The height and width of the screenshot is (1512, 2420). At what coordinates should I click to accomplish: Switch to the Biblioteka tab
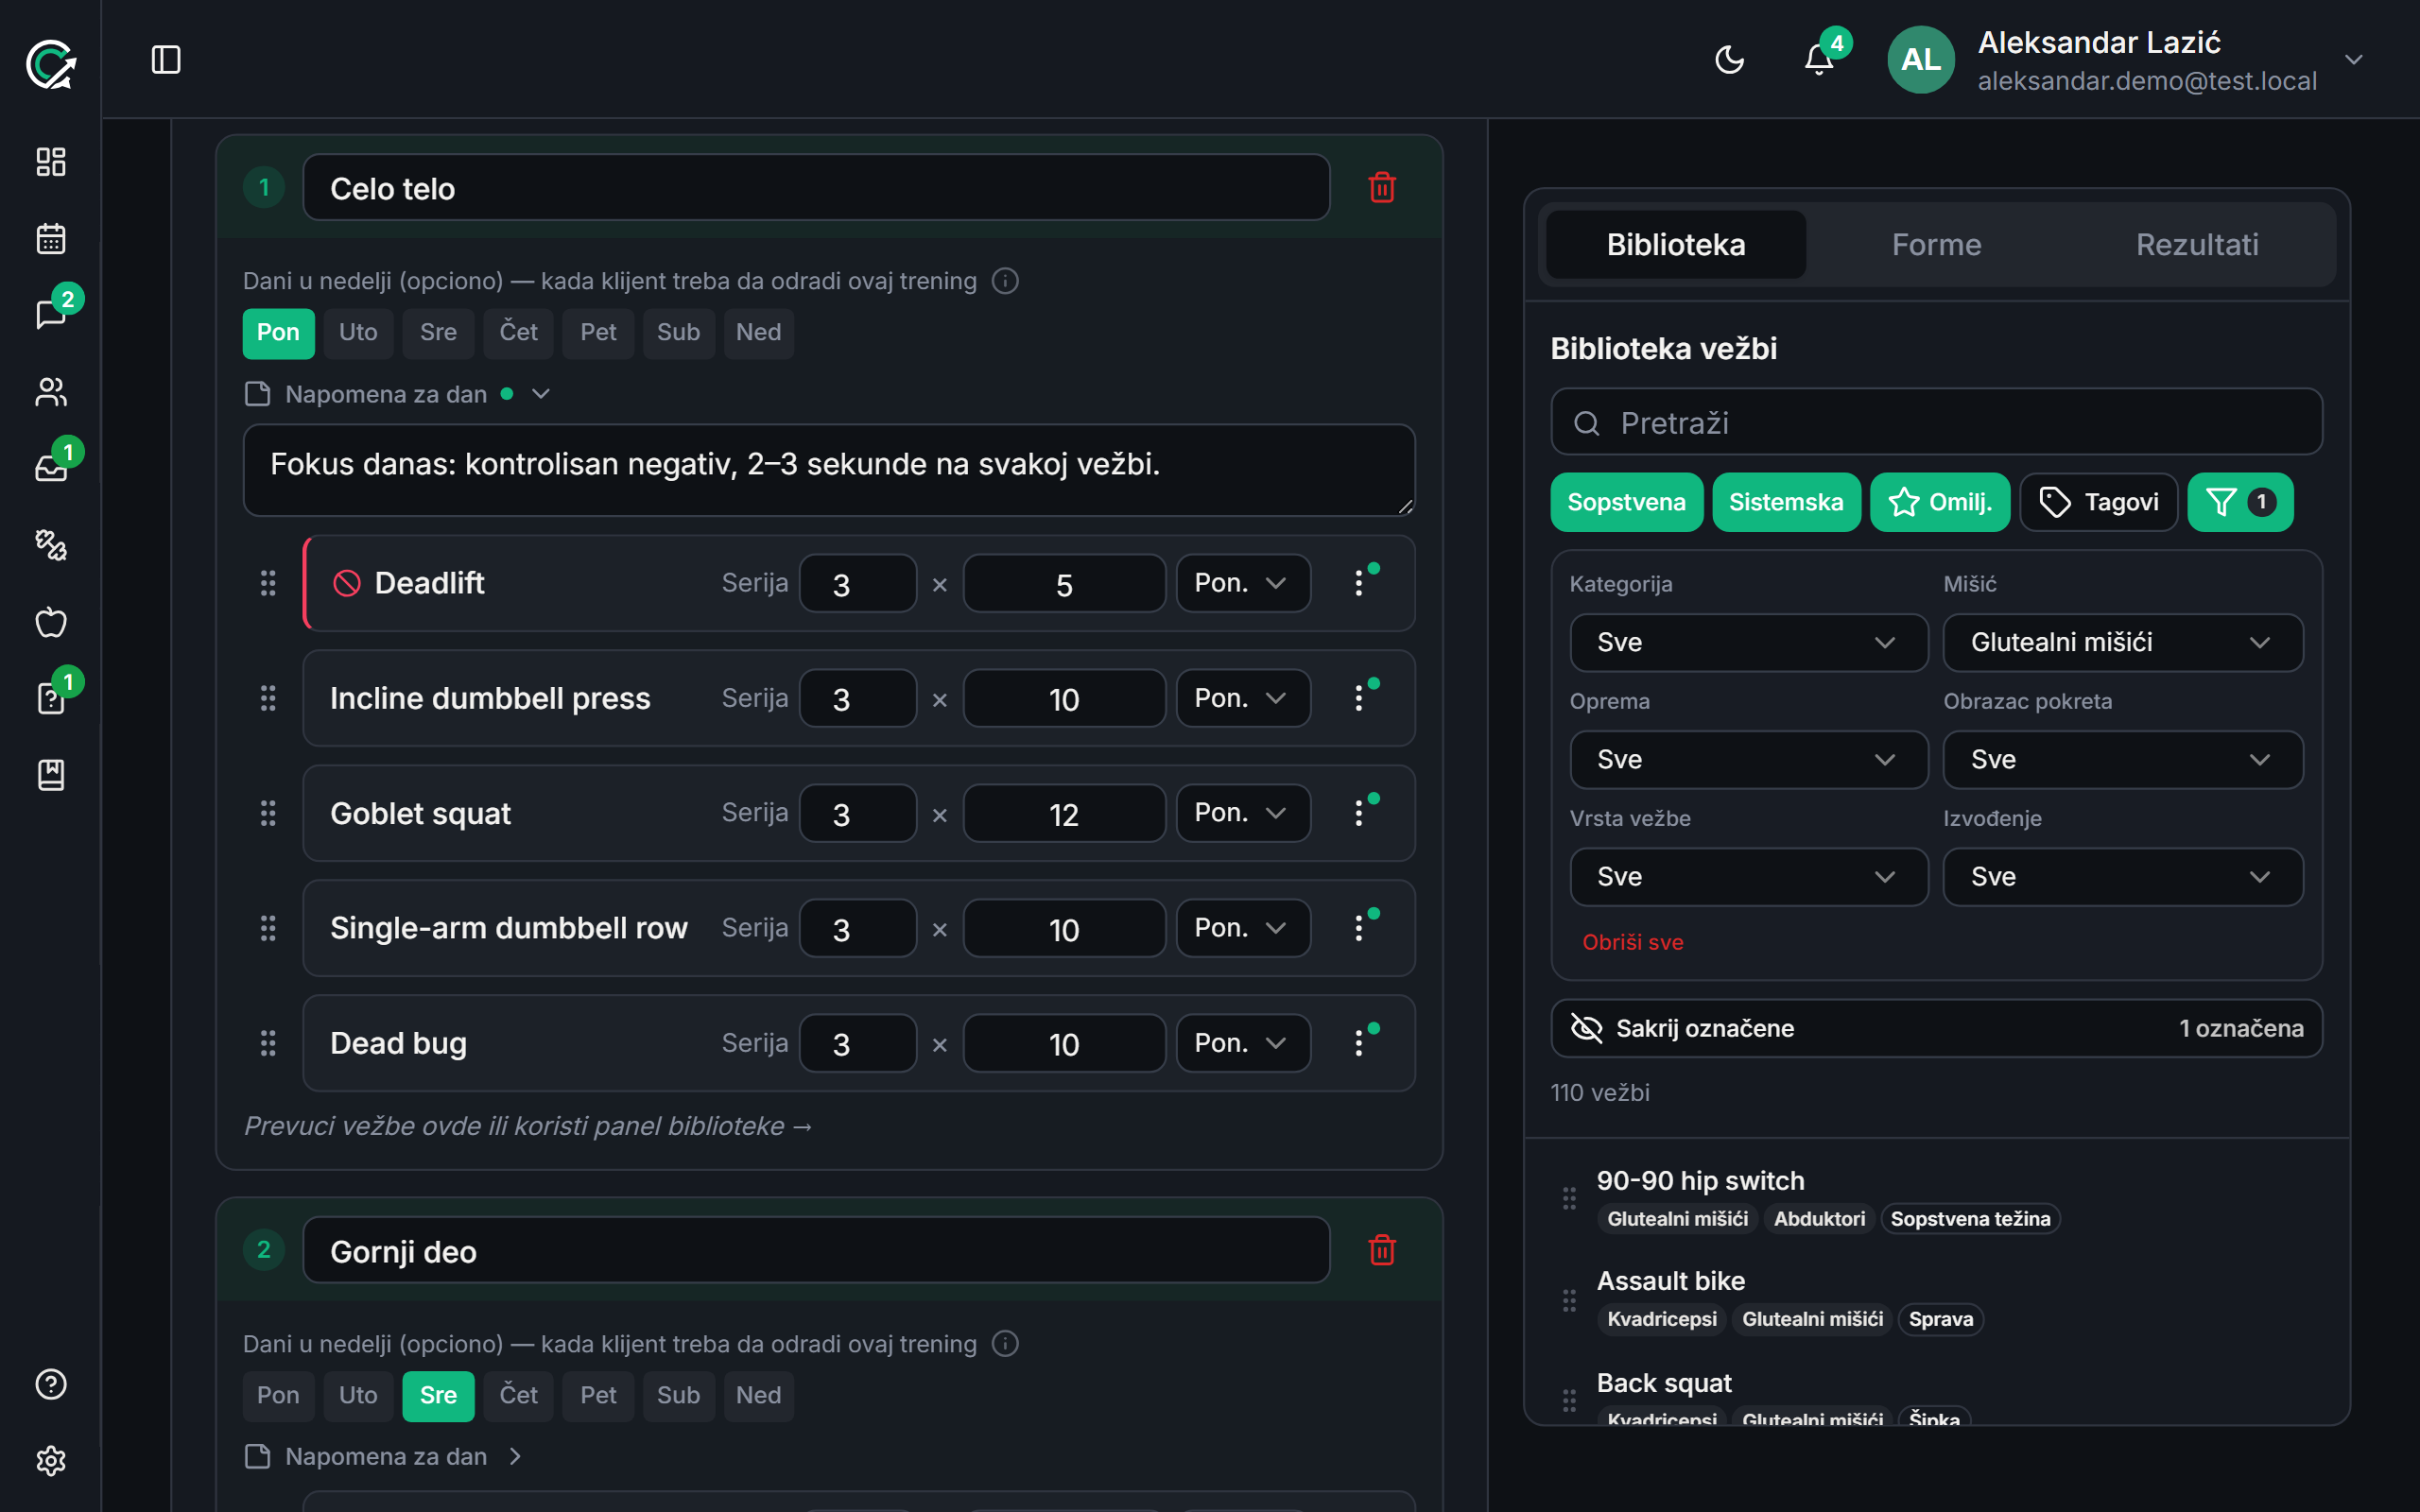click(x=1676, y=245)
